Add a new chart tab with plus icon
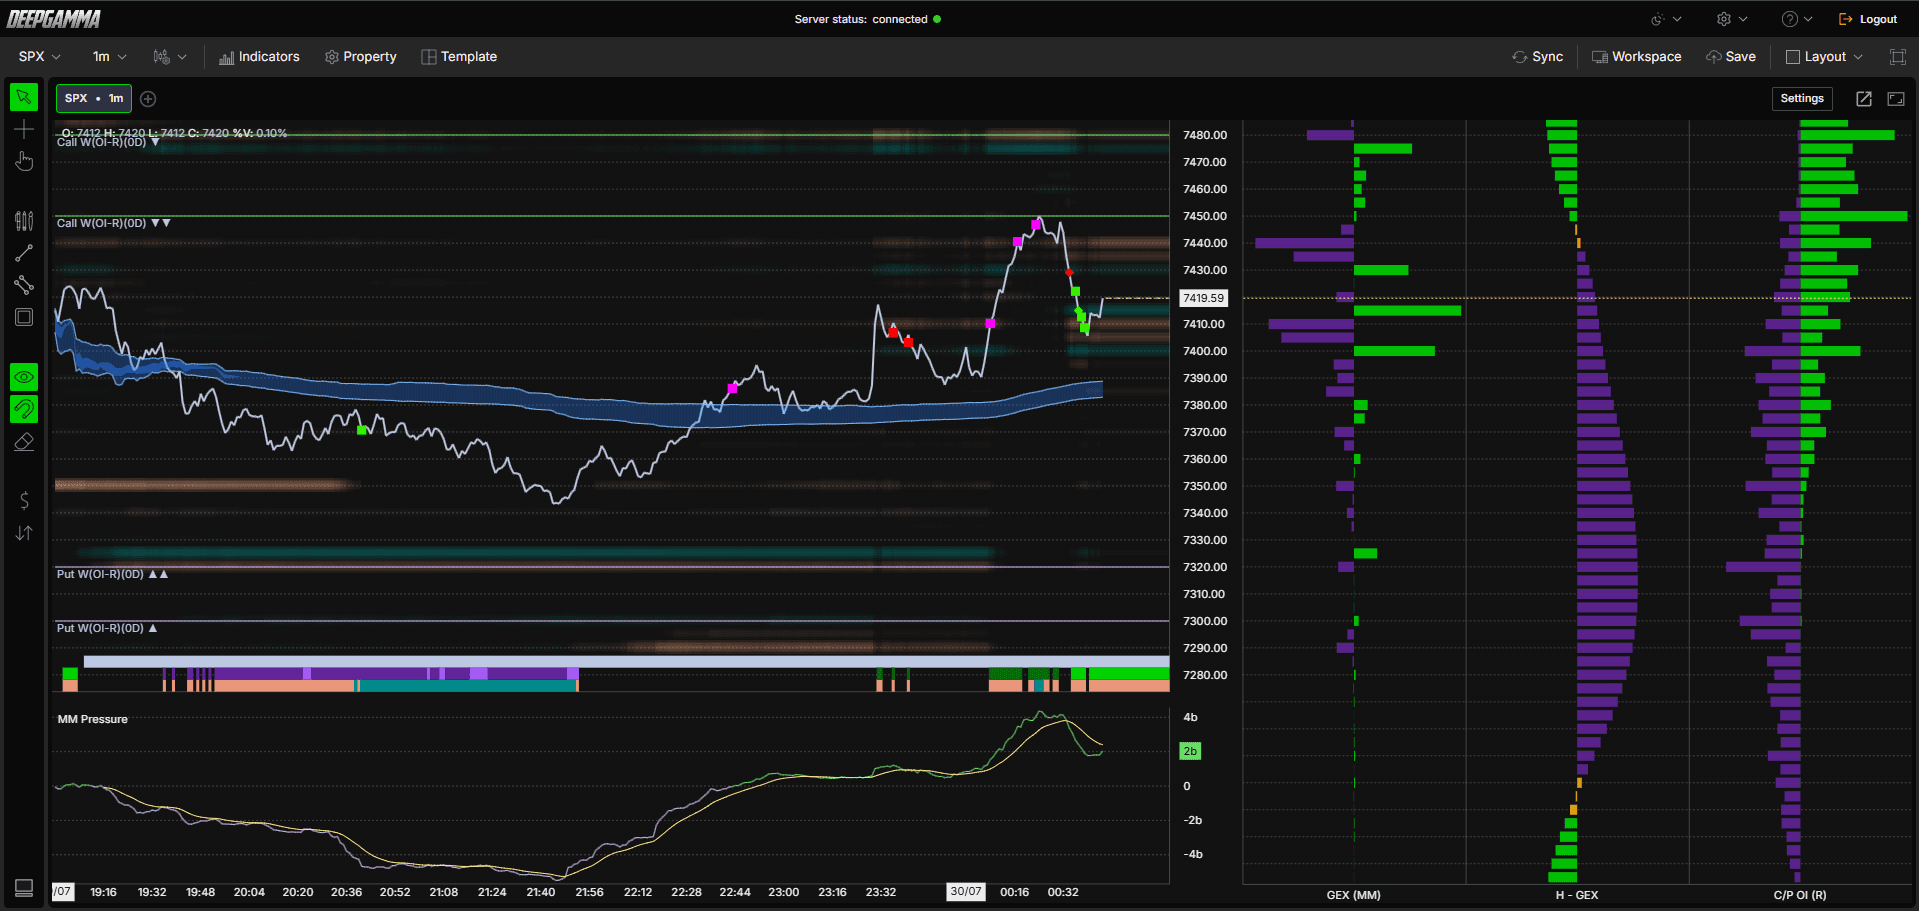This screenshot has width=1919, height=911. click(x=148, y=98)
